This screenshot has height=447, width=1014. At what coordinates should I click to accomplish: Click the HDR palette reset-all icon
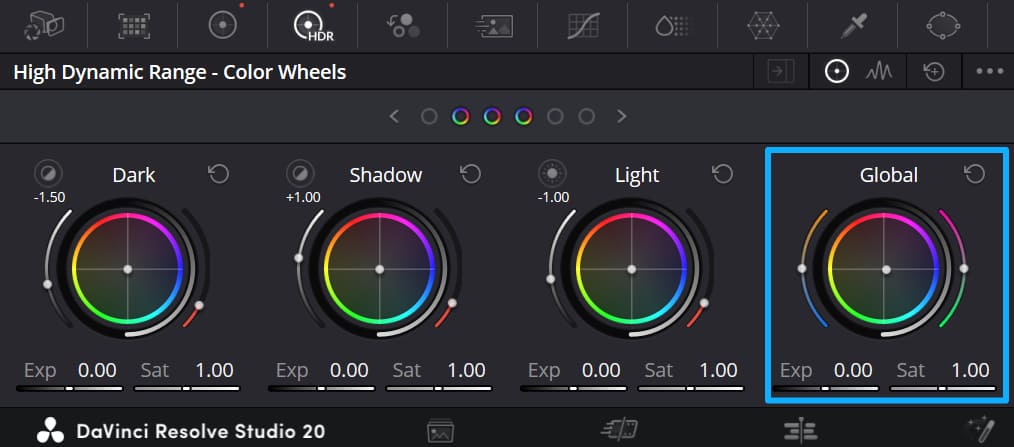[934, 72]
